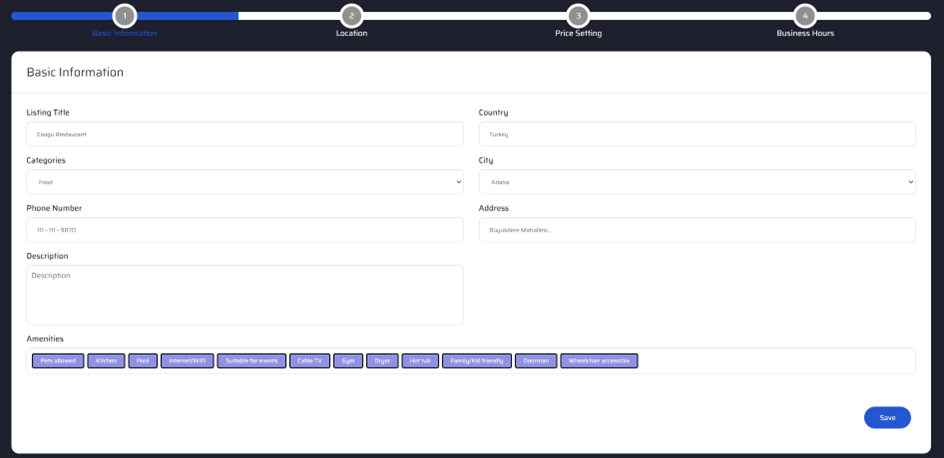
Task: Toggle the Cable TV amenity tag
Action: point(309,361)
